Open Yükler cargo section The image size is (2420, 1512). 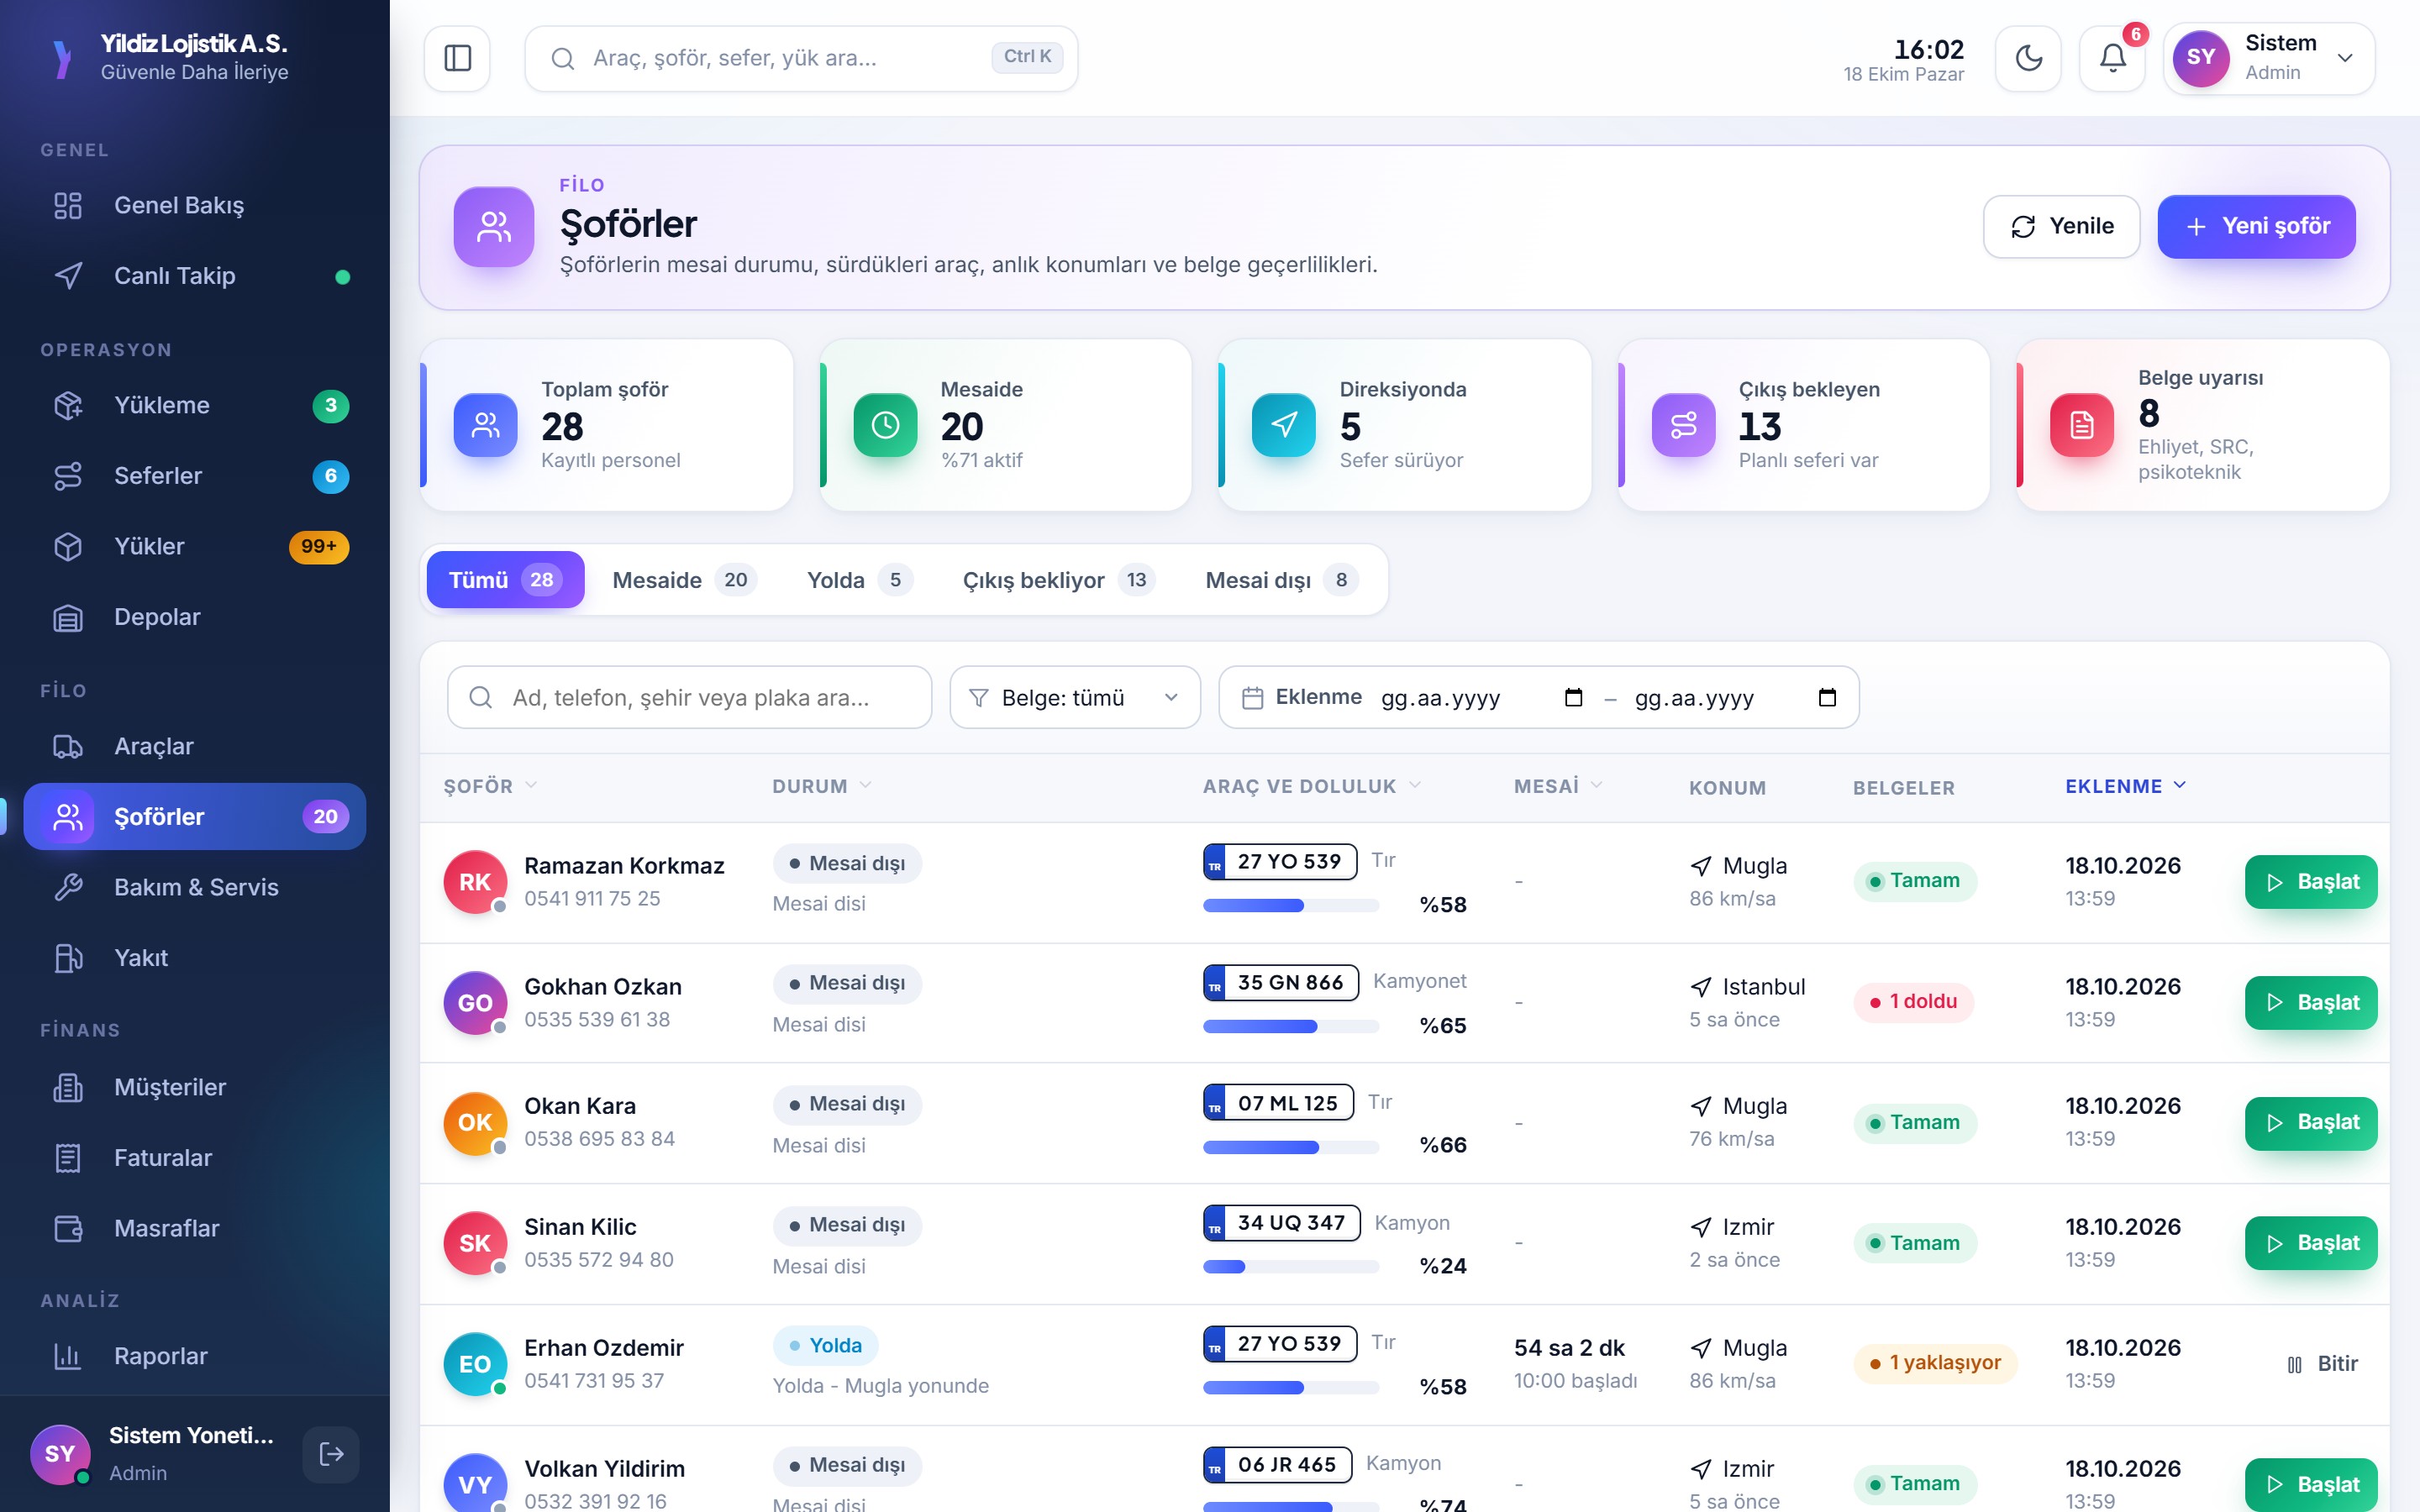(x=195, y=546)
